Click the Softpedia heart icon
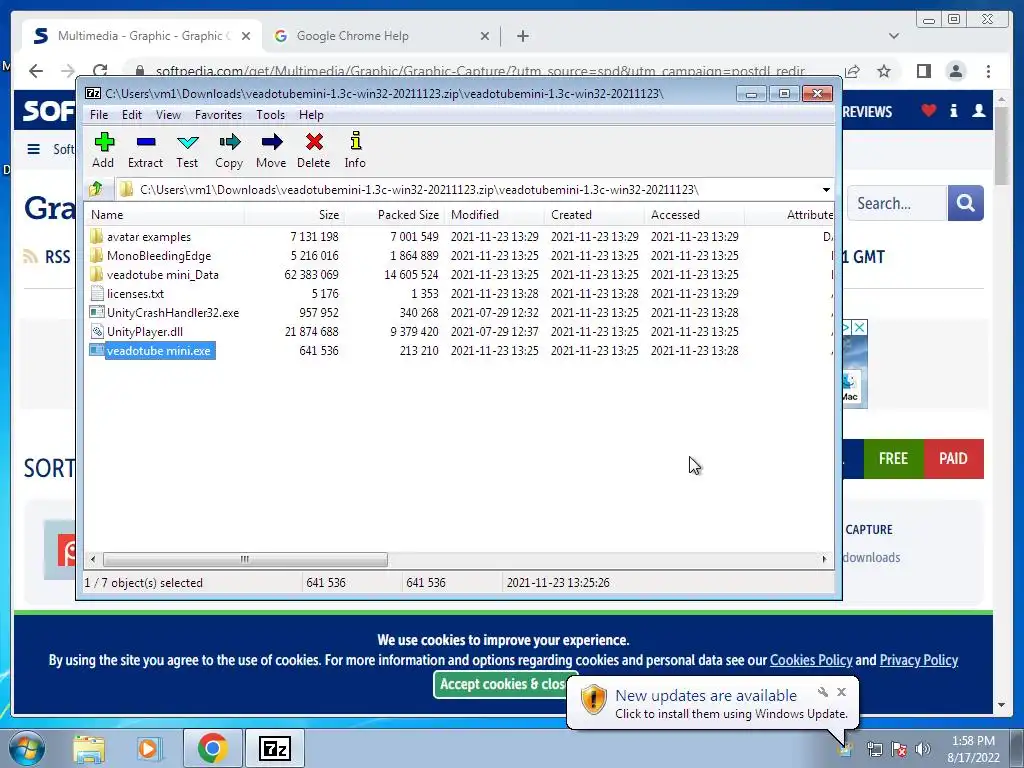This screenshot has width=1024, height=768. (x=929, y=110)
